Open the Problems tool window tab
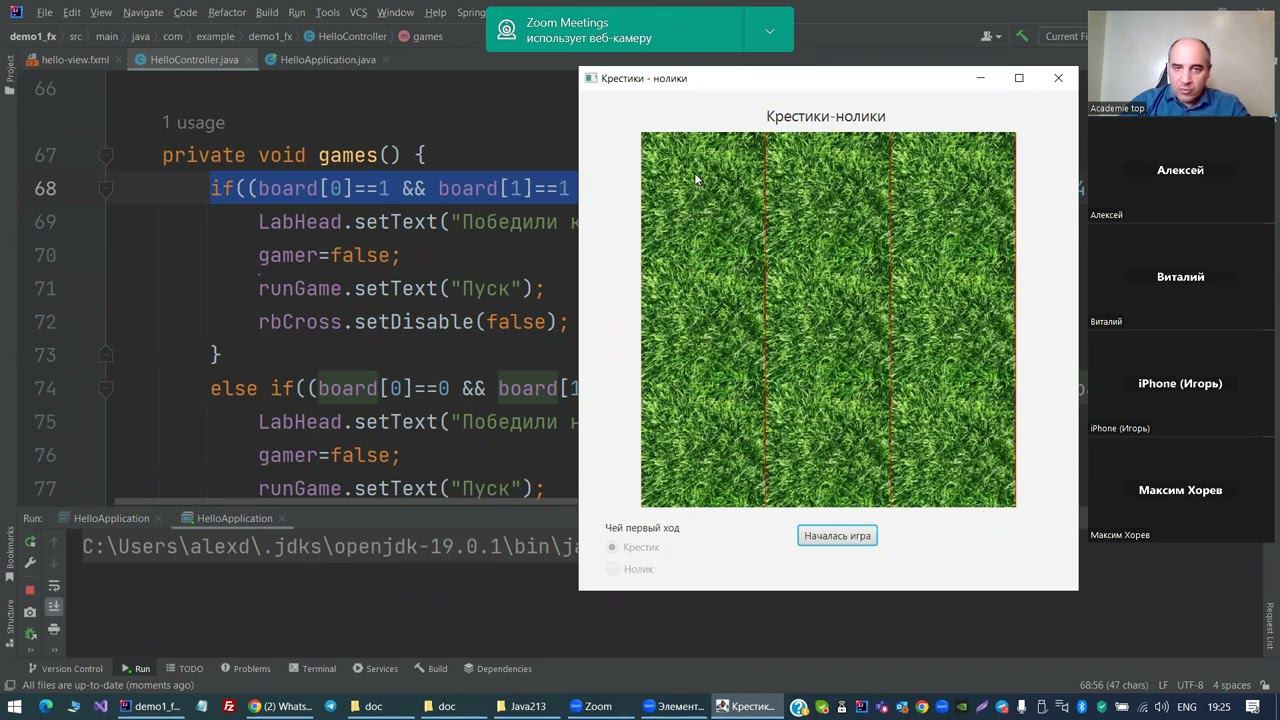The height and width of the screenshot is (720, 1280). point(246,668)
